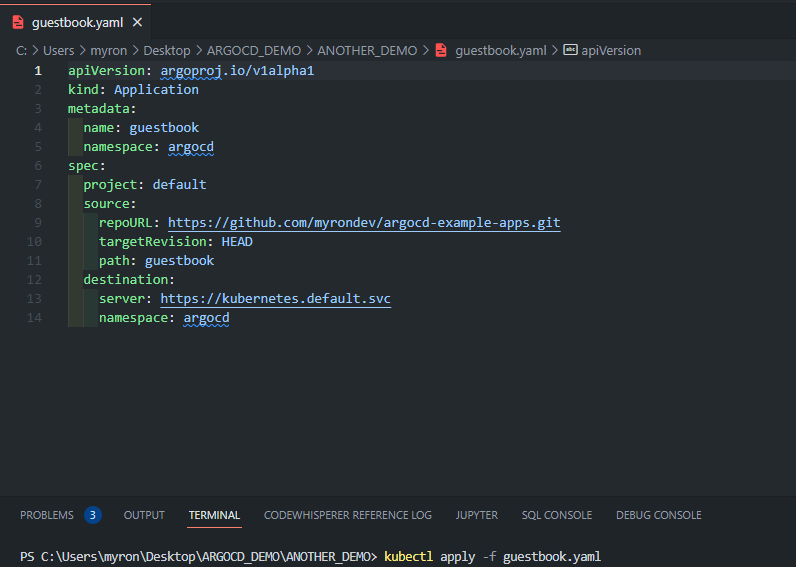Click the 'apiVersion' key on line 1
Viewport: 796px width, 567px height.
pos(106,71)
